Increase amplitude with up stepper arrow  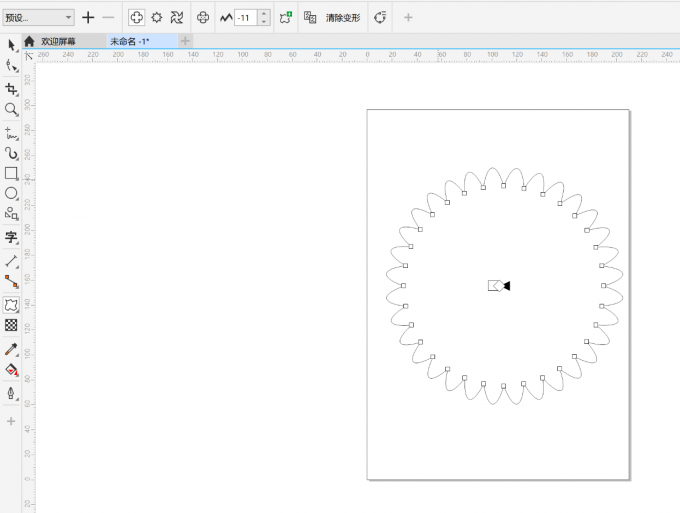[x=264, y=13]
